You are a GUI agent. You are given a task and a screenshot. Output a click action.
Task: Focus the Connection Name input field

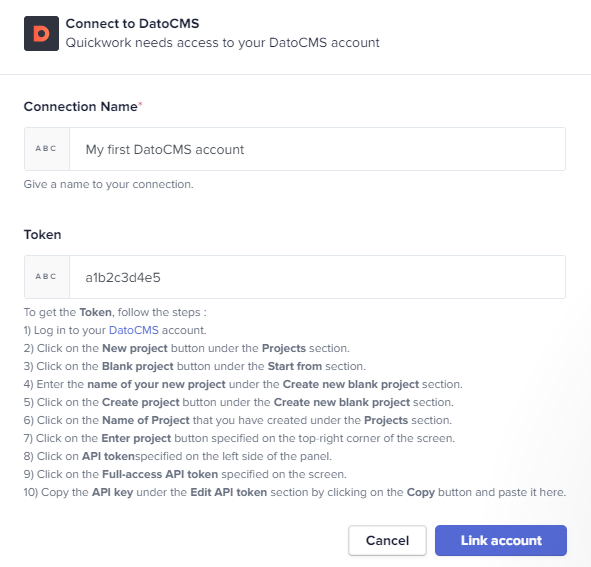(x=317, y=149)
